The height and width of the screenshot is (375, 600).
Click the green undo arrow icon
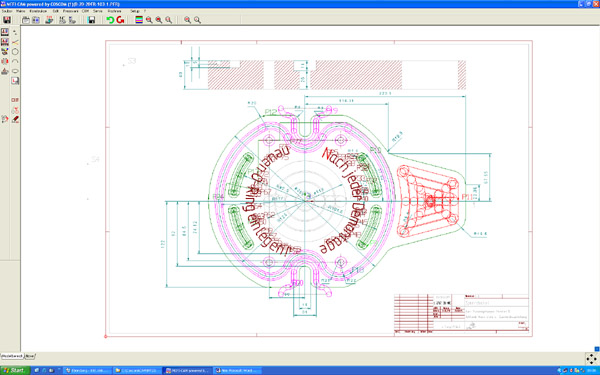coord(110,20)
